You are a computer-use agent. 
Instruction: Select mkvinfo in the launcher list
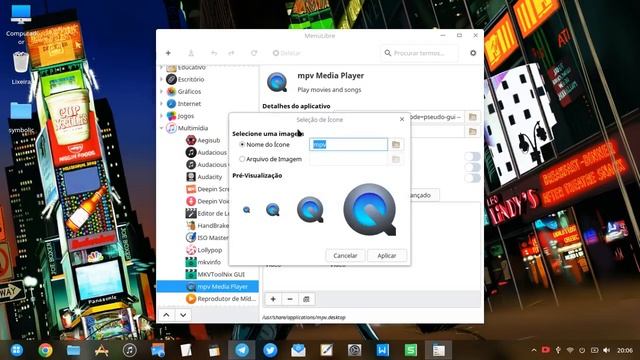(208, 262)
